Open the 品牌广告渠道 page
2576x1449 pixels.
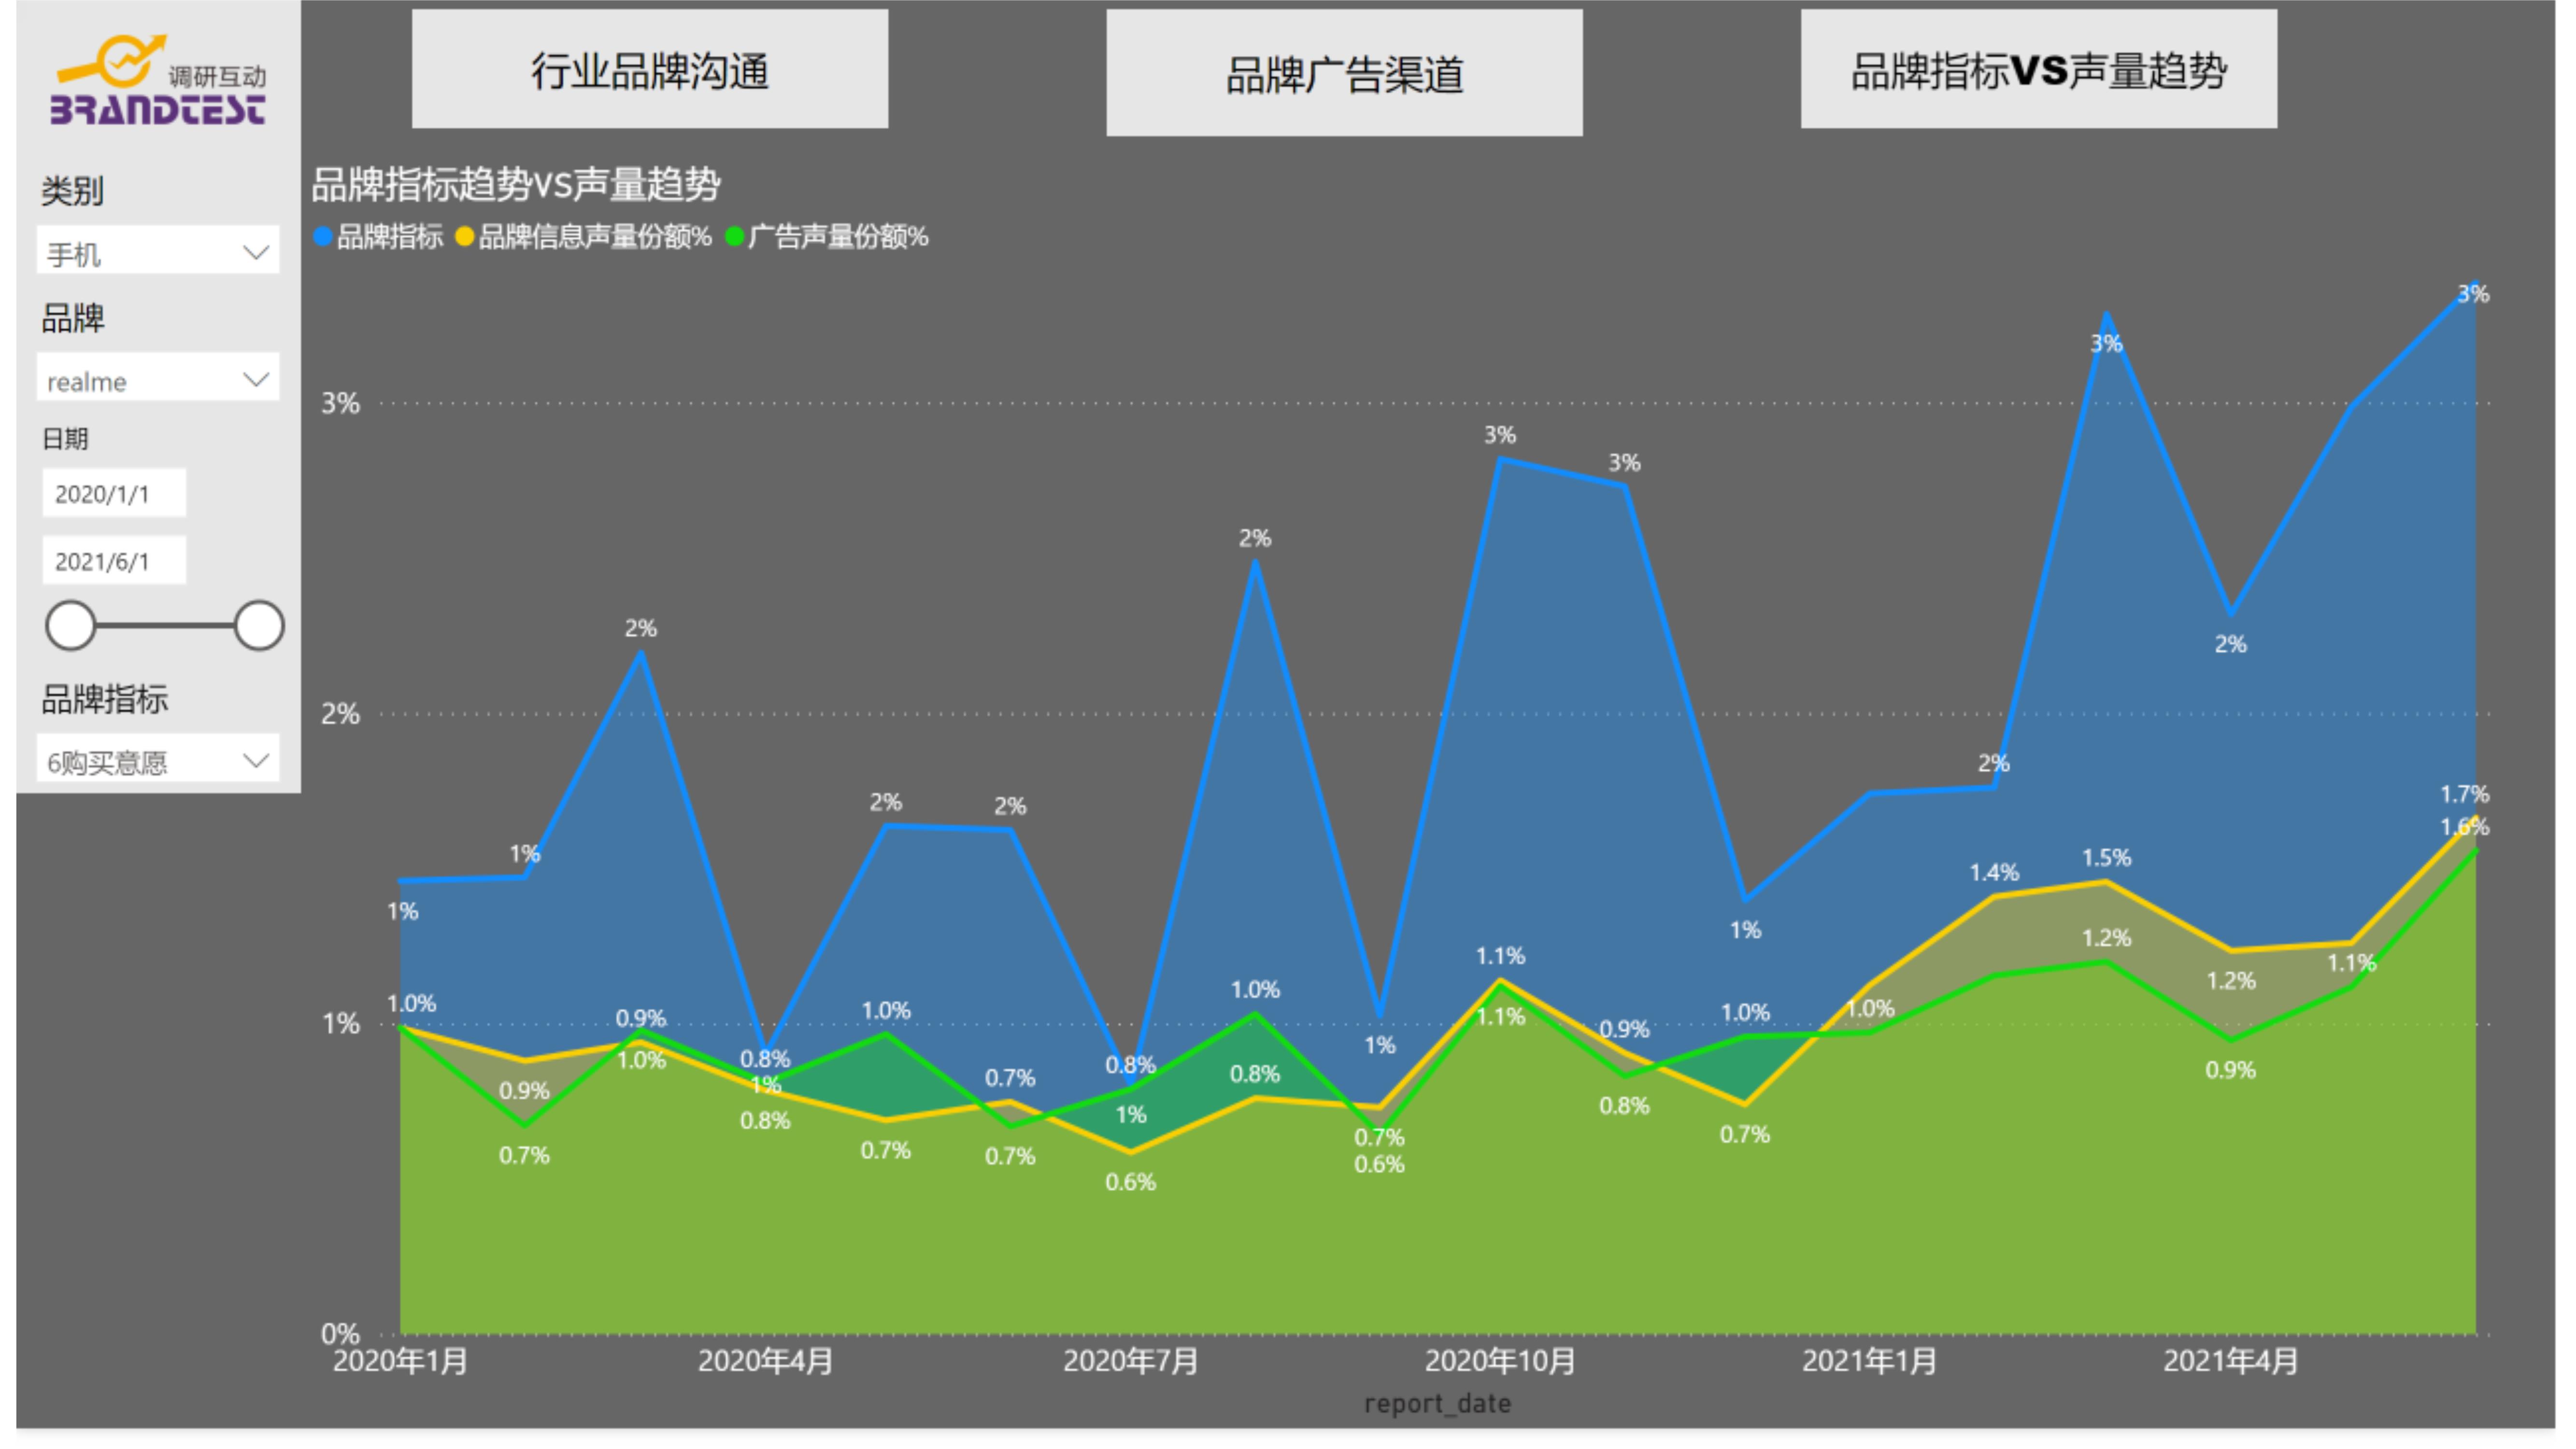coord(1344,73)
